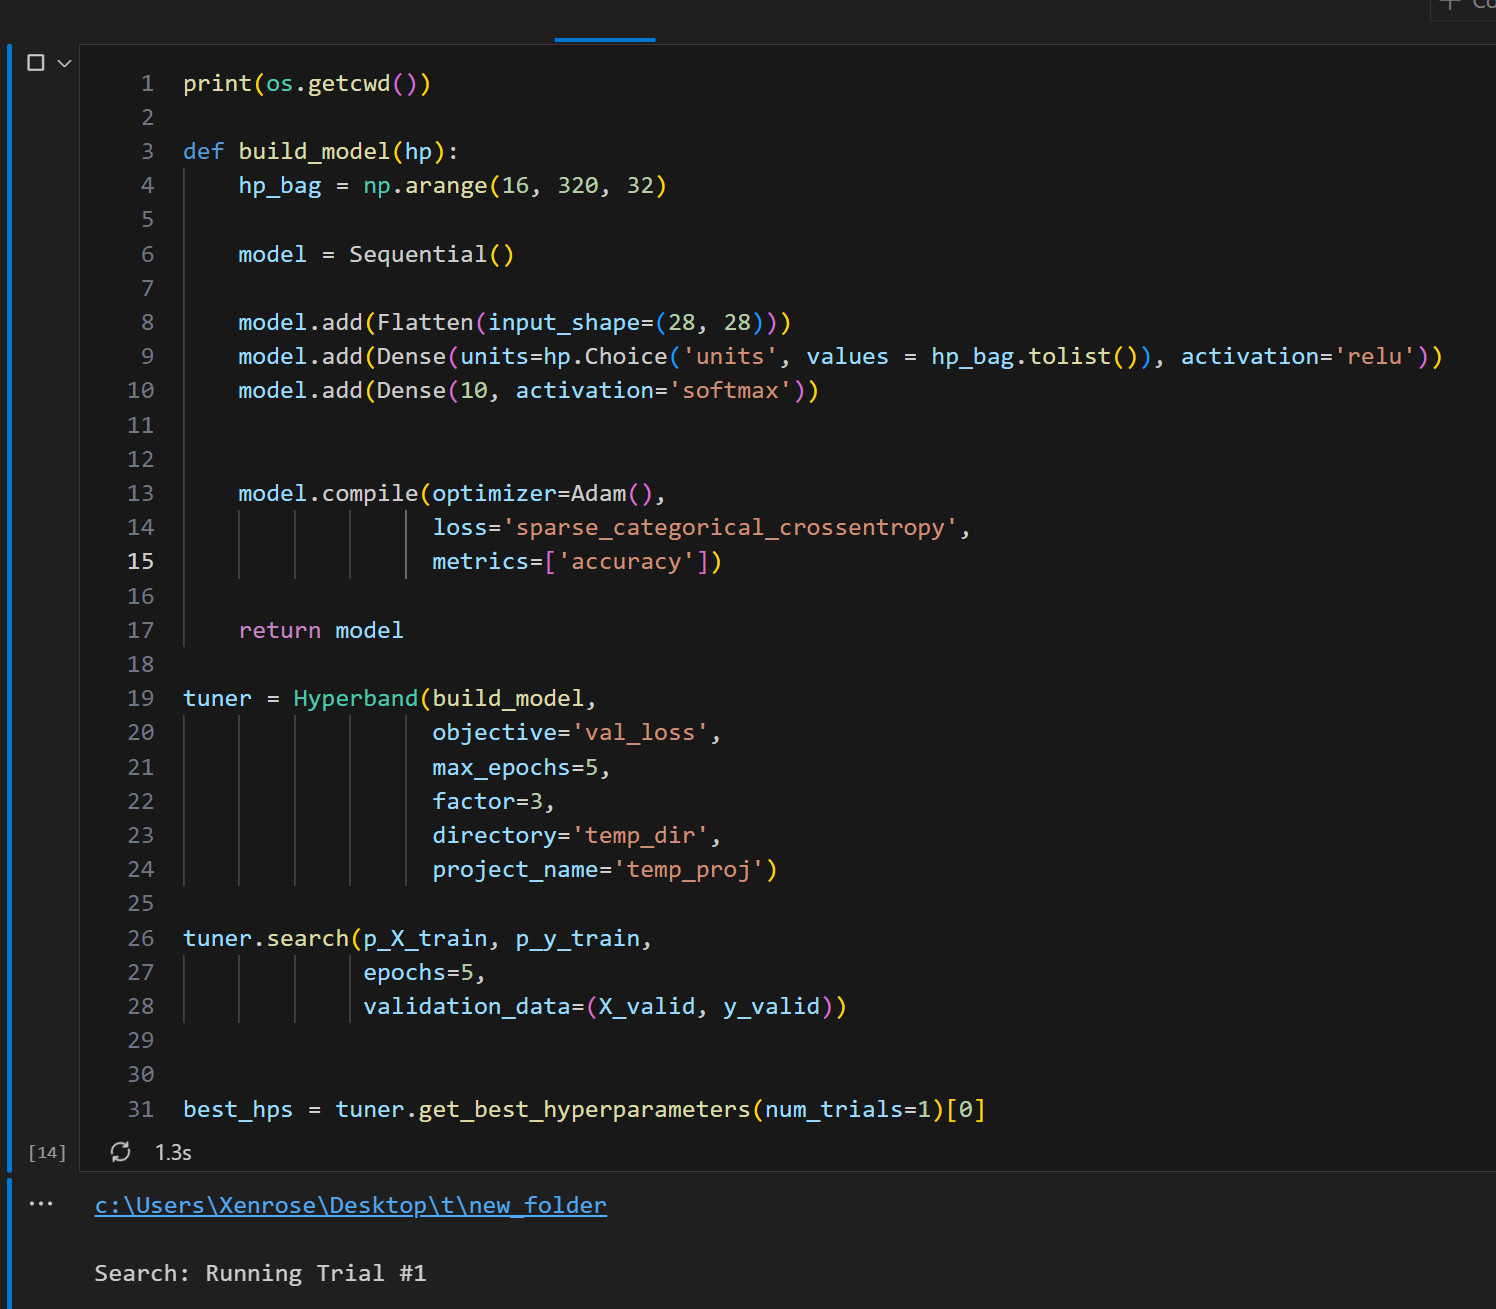
Task: Select the blue cell focus bar beside code
Action: point(9,600)
